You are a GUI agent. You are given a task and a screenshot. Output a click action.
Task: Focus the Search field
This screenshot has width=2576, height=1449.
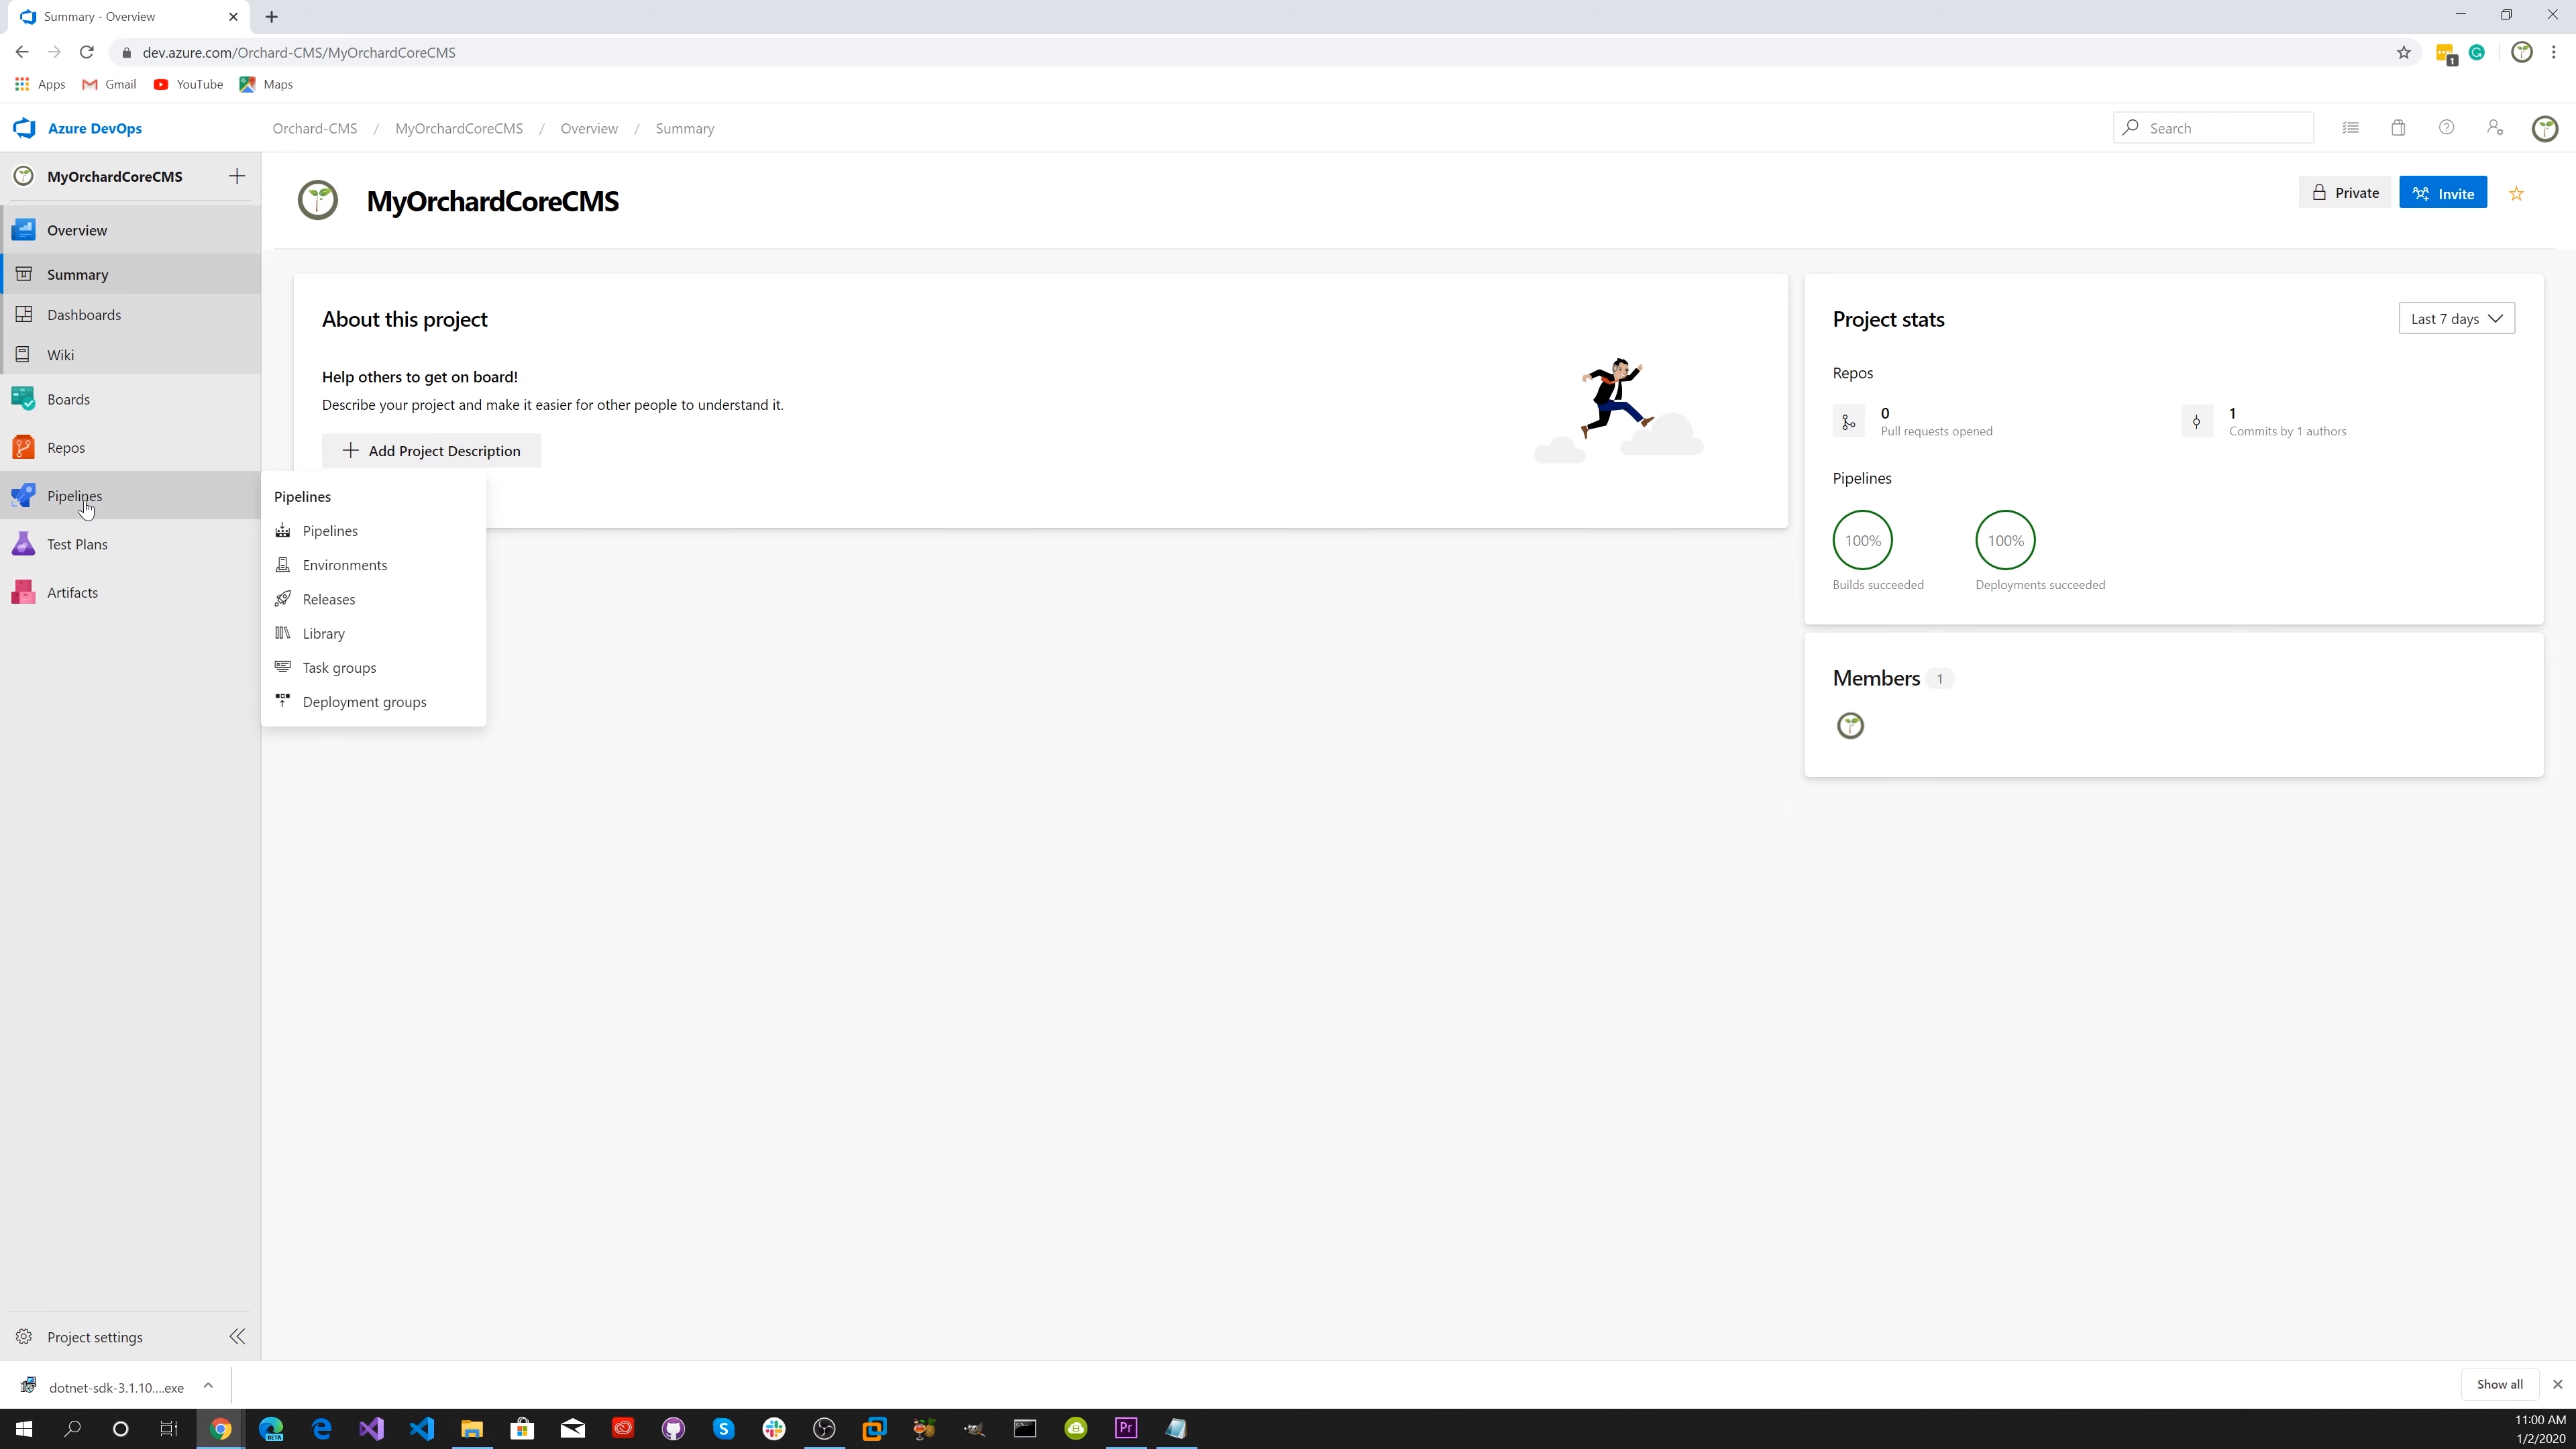(2213, 128)
